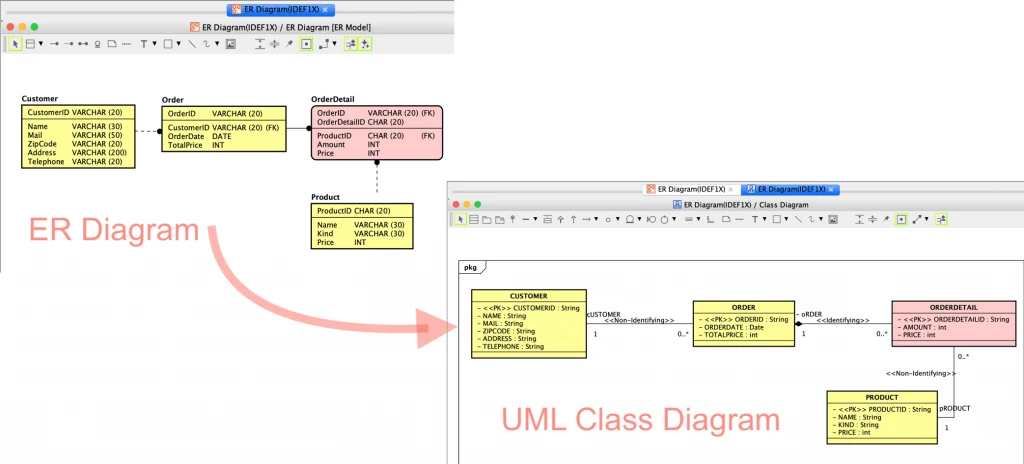1024x464 pixels.
Task: Toggle the green arrows-with-person button in ER toolbar
Action: [x=351, y=44]
